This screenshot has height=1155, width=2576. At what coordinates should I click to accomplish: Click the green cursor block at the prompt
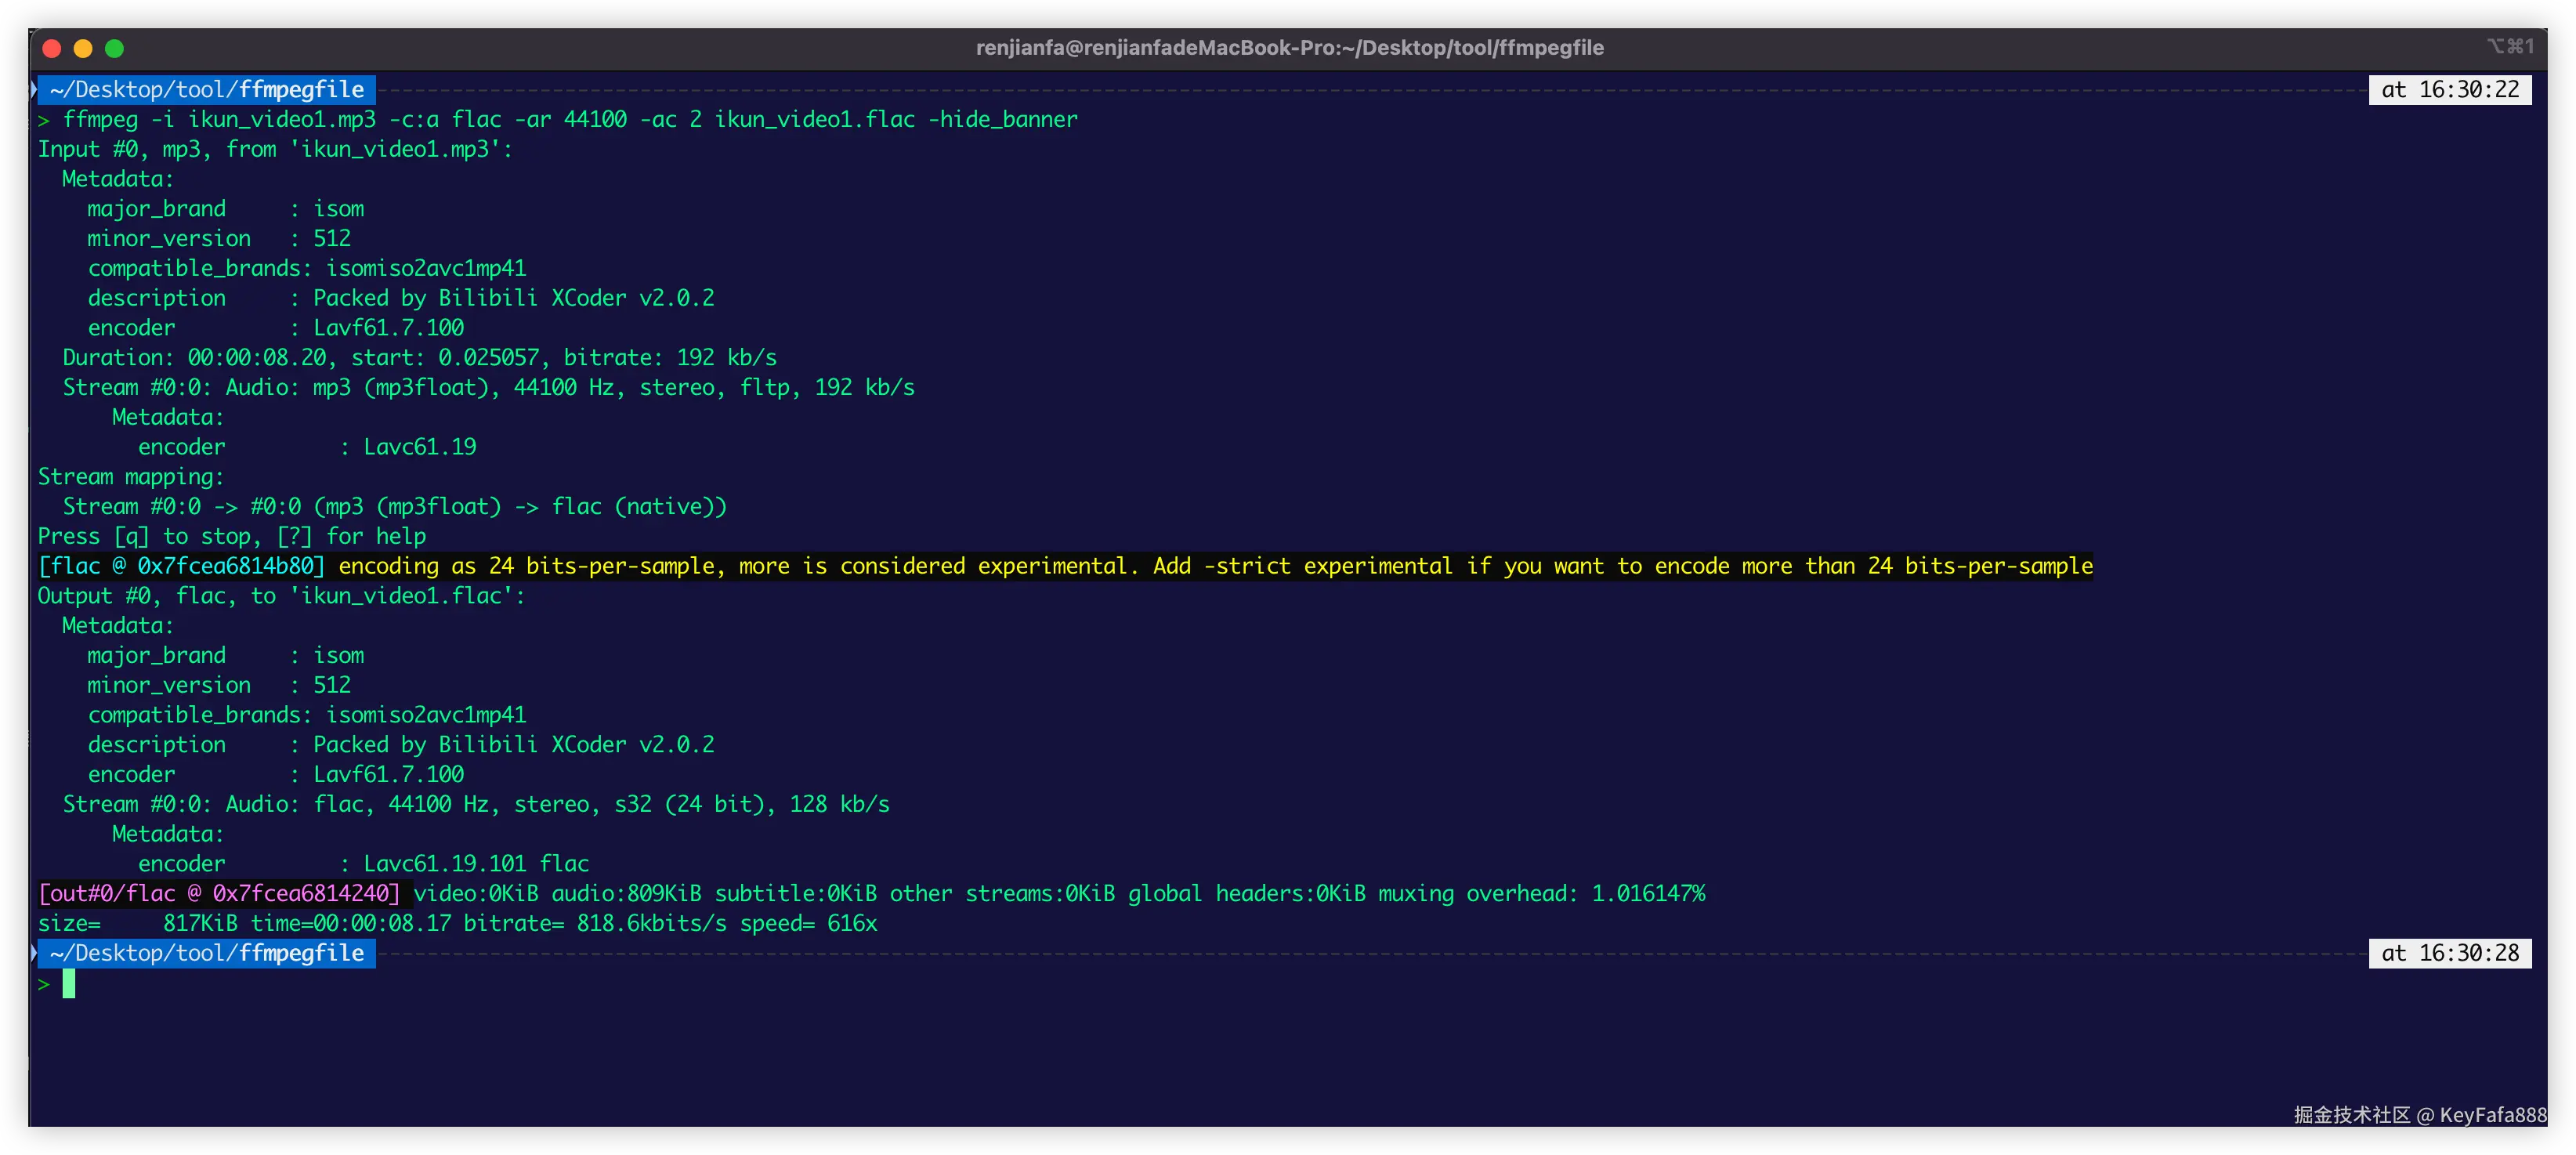(x=69, y=984)
